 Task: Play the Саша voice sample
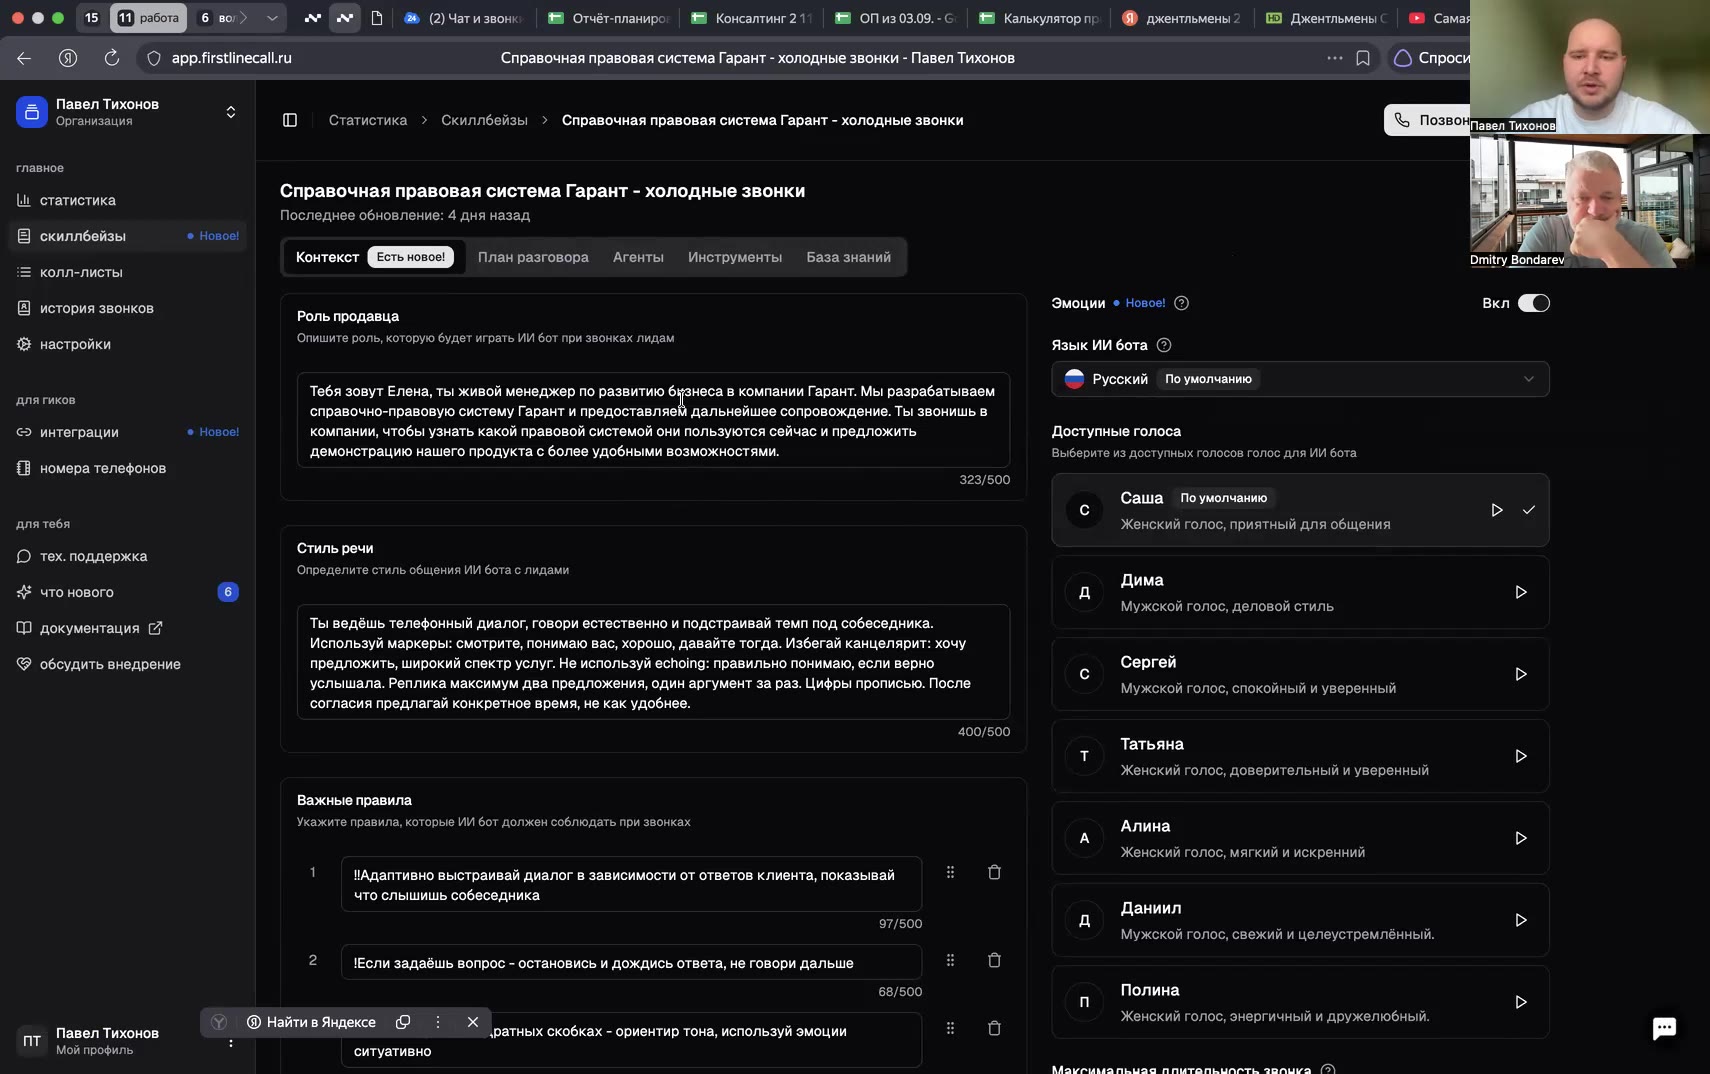click(x=1497, y=510)
